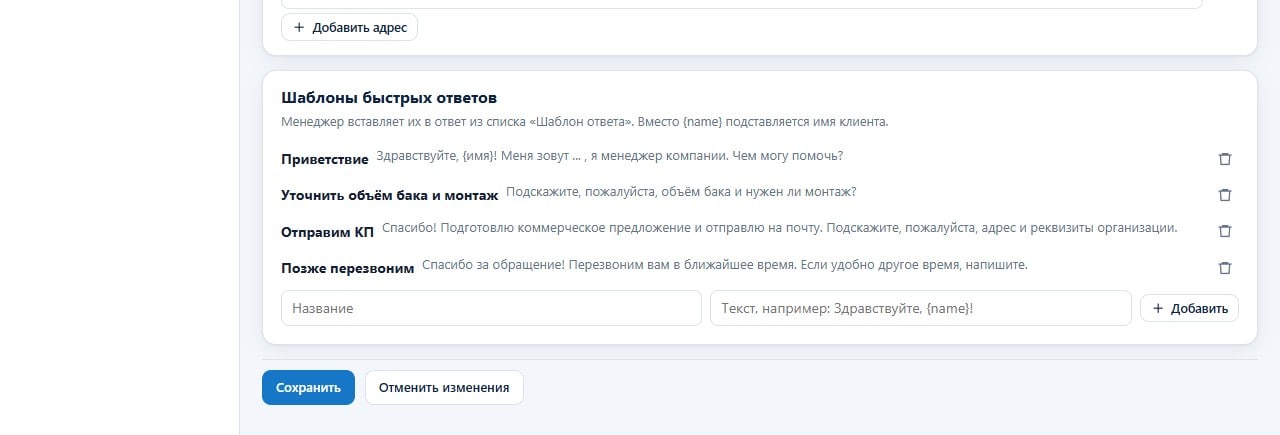Viewport: 1280px width, 435px height.
Task: Click the Добавить адрес button
Action: click(x=349, y=27)
